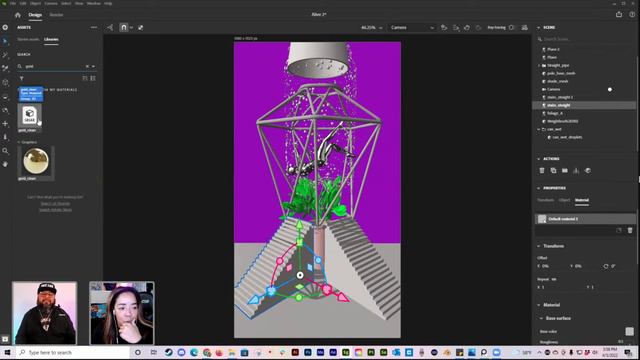The height and width of the screenshot is (360, 640).
Task: Collapse the Base surface section
Action: coord(541,318)
